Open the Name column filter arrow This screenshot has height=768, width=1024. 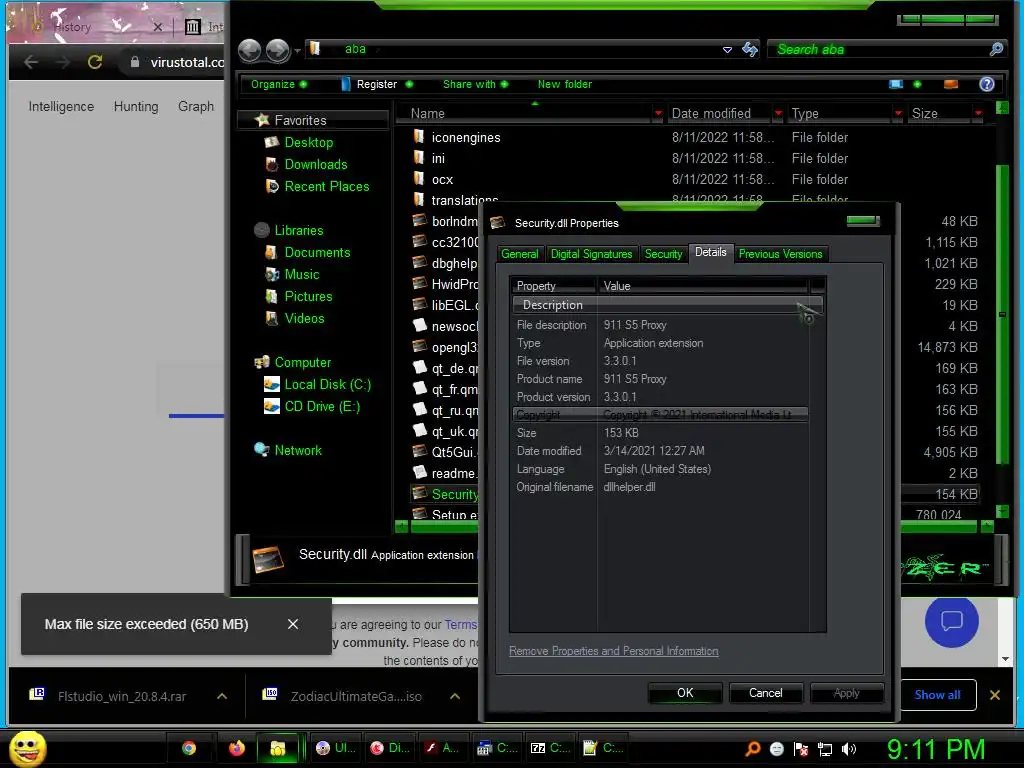pyautogui.click(x=658, y=114)
